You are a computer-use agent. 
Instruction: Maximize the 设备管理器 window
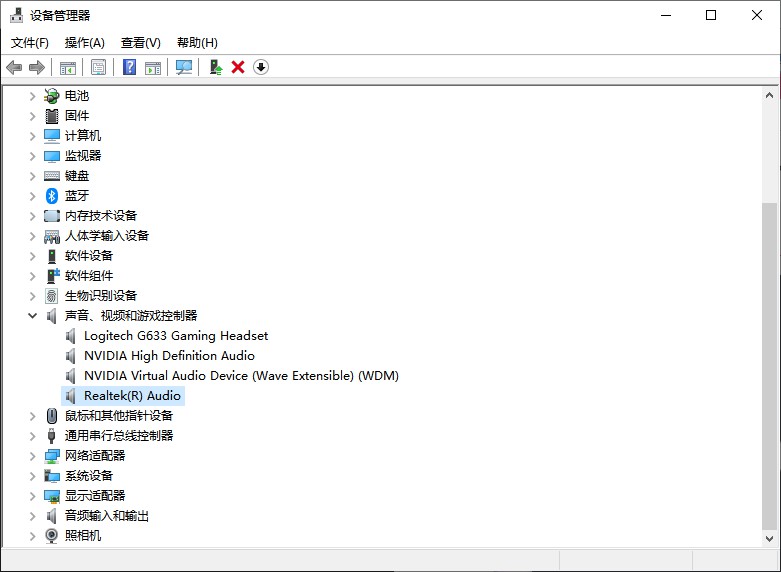click(711, 15)
